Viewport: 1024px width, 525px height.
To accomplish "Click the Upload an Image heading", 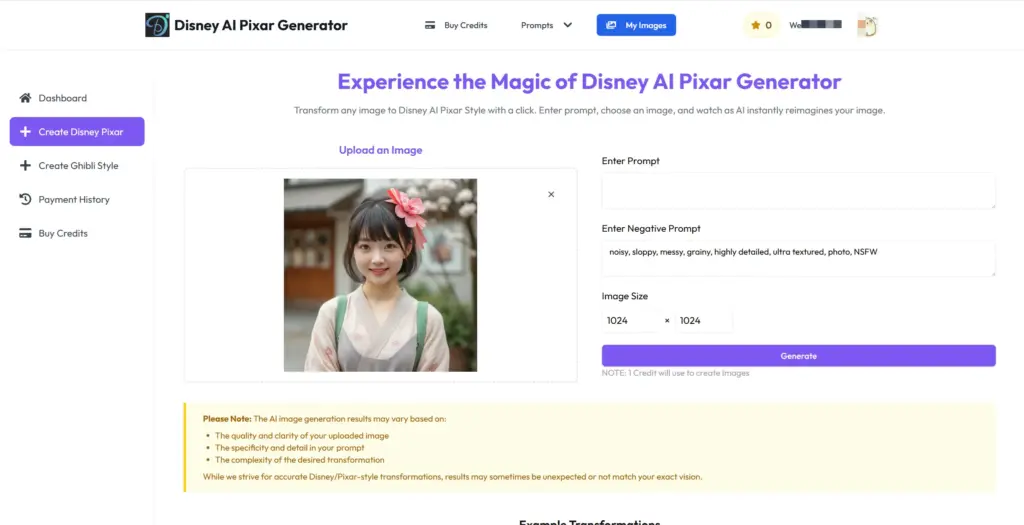I will [x=381, y=150].
